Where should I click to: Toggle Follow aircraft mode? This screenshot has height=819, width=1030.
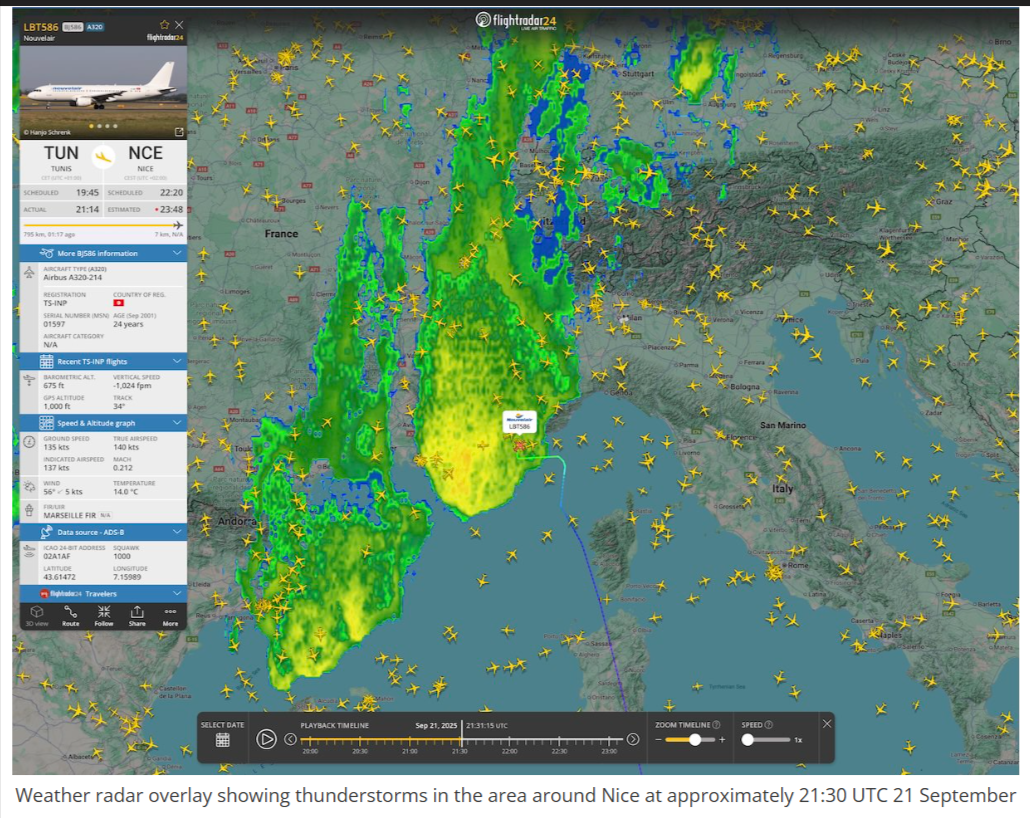(104, 614)
